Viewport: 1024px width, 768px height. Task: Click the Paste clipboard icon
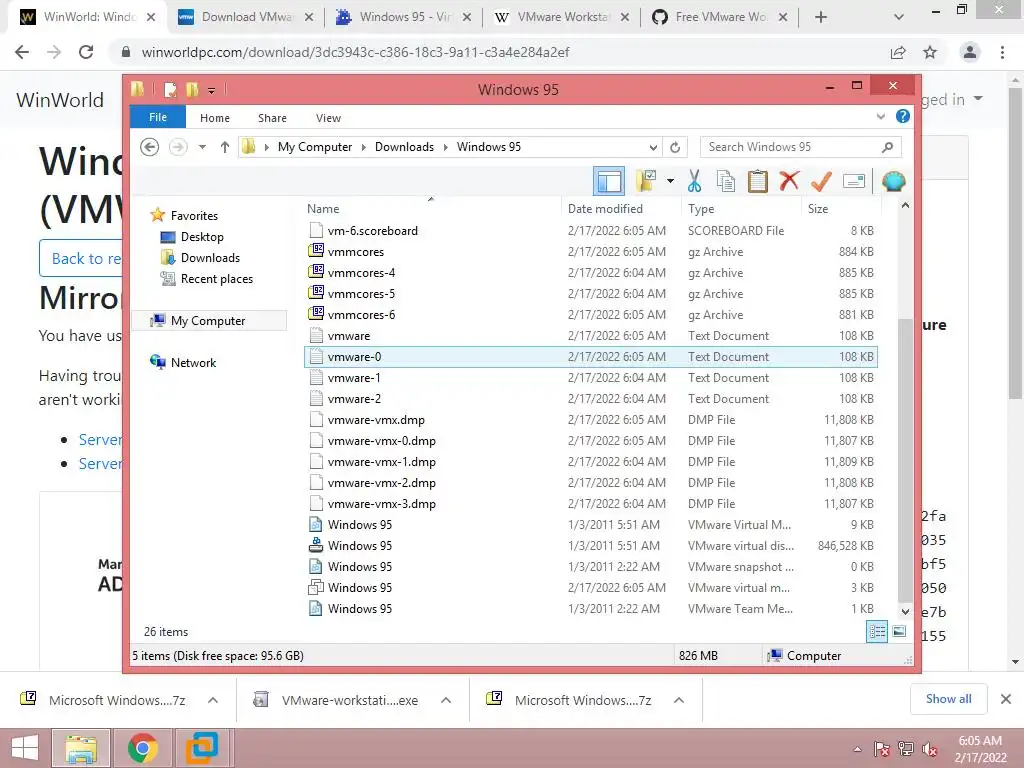(758, 181)
